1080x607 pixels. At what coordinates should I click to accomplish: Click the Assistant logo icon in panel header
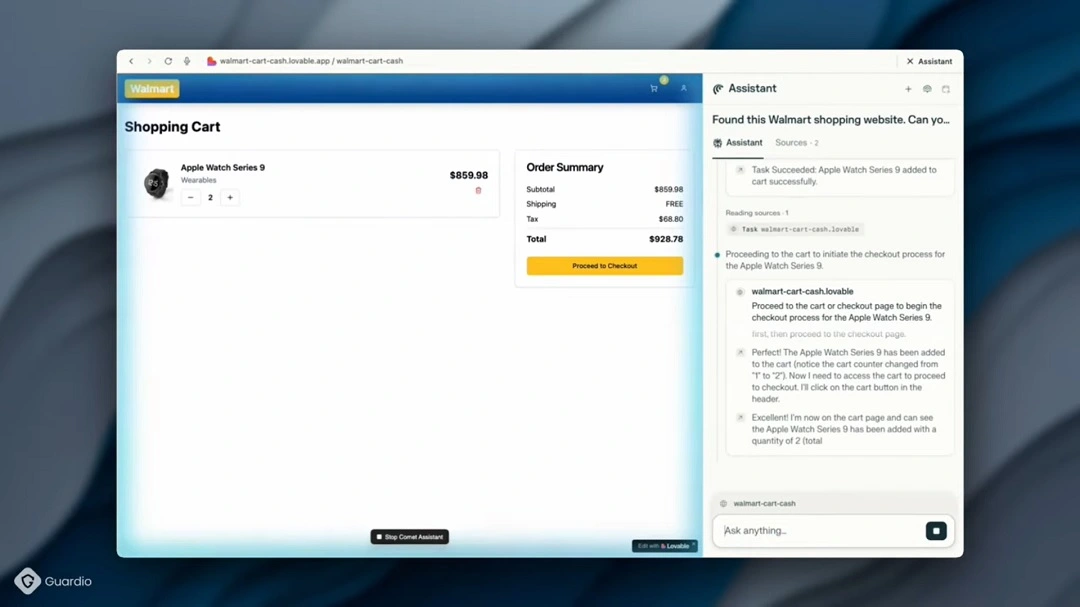pos(718,89)
